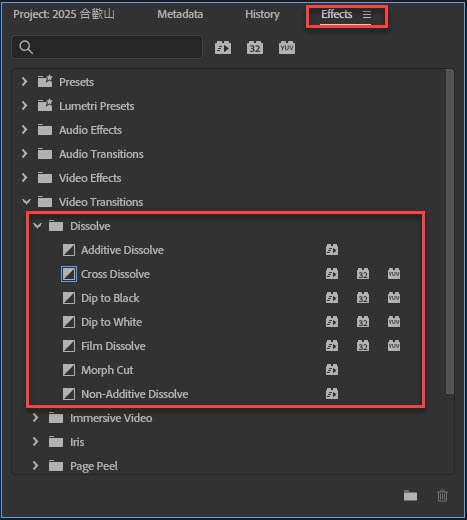The image size is (467, 520).
Task: Expand the Audio Effects folder
Action: coord(24,130)
